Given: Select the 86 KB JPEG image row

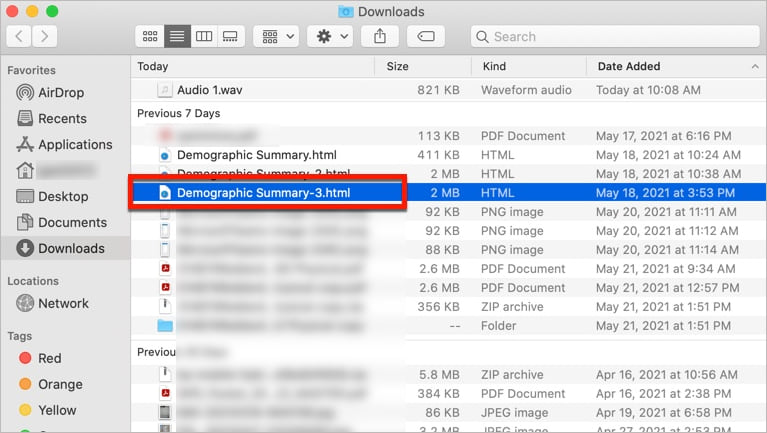Looking at the screenshot, I should (x=449, y=413).
